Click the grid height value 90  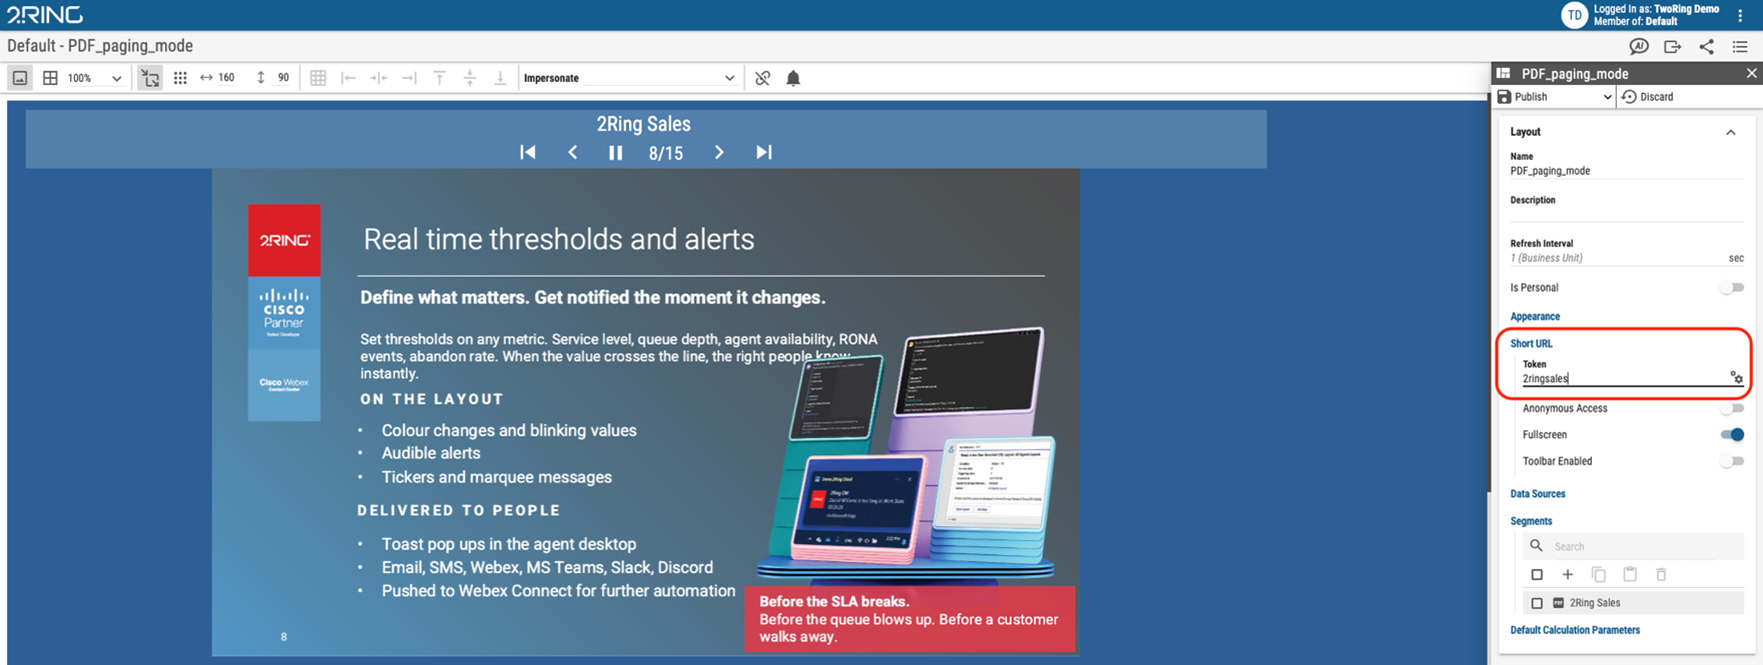click(x=283, y=78)
